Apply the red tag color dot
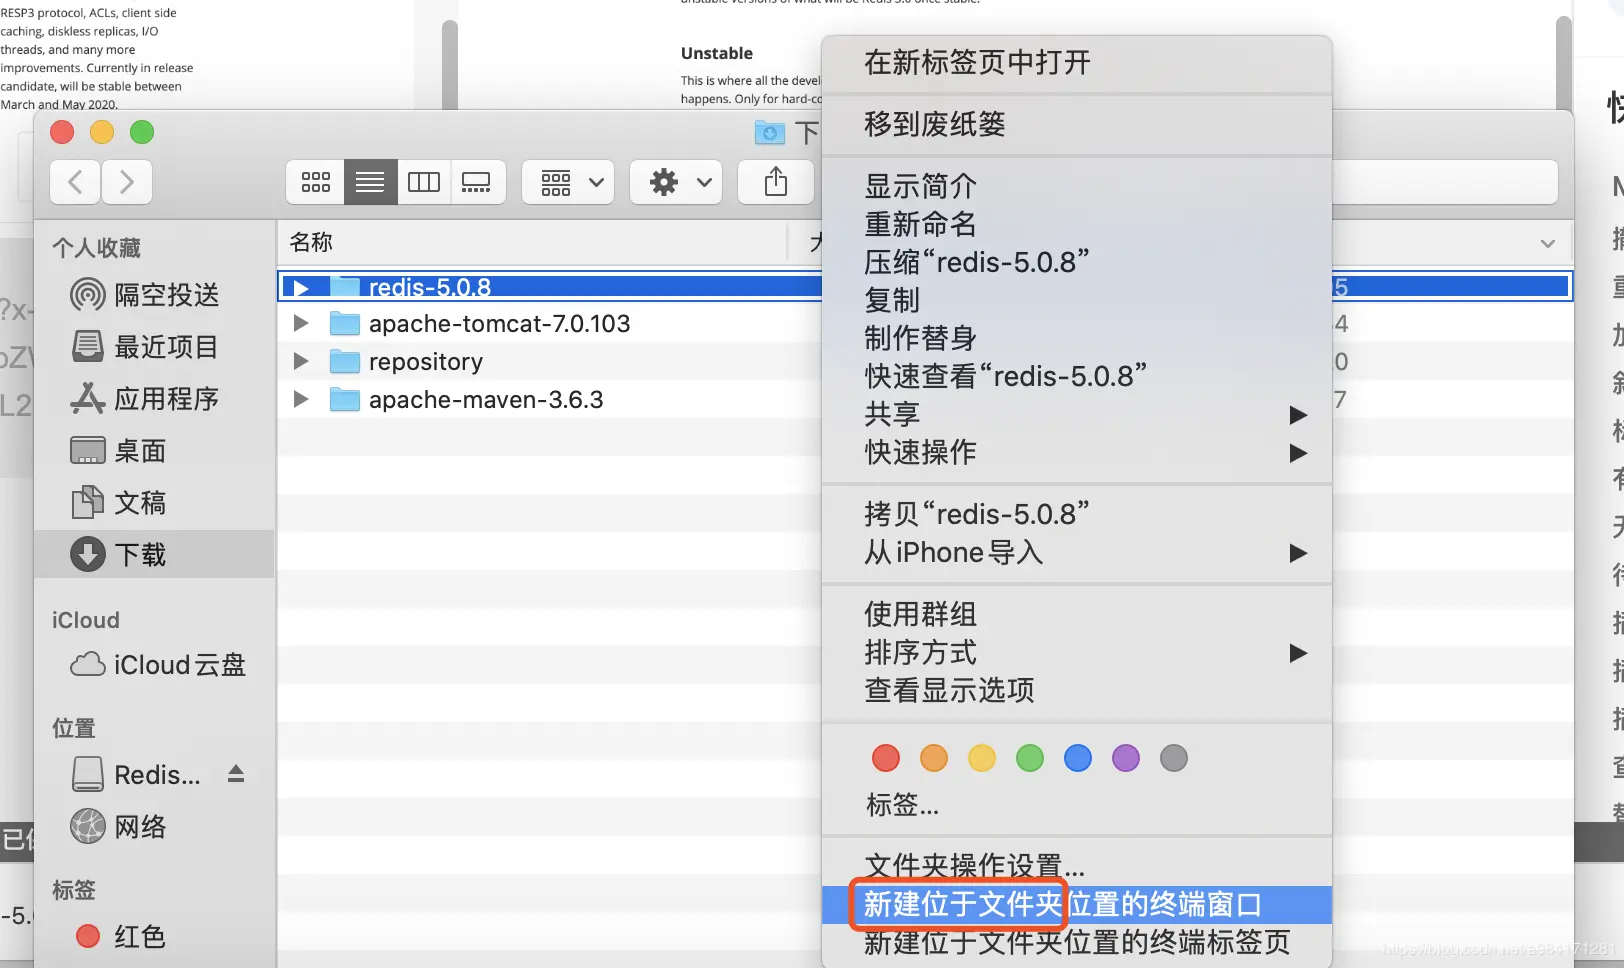This screenshot has width=1624, height=968. (x=886, y=758)
